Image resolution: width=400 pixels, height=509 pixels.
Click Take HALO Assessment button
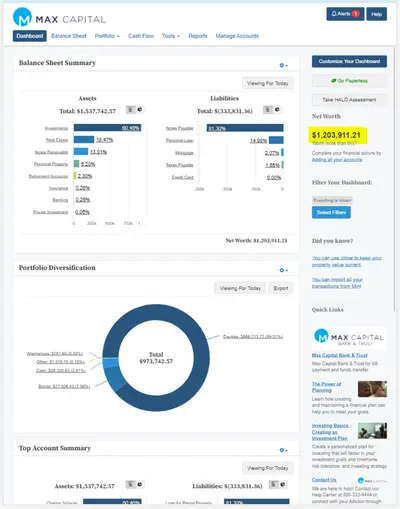(x=349, y=99)
